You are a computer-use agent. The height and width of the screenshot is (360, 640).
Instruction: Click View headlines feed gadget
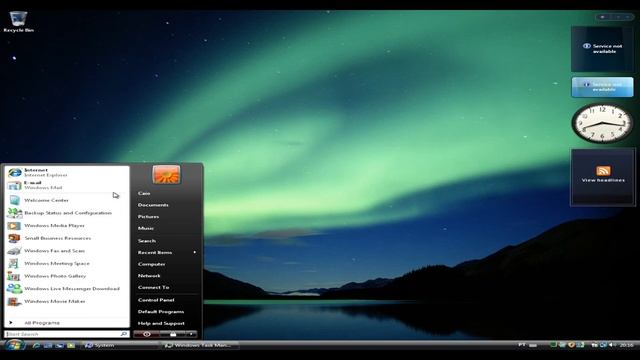point(603,176)
